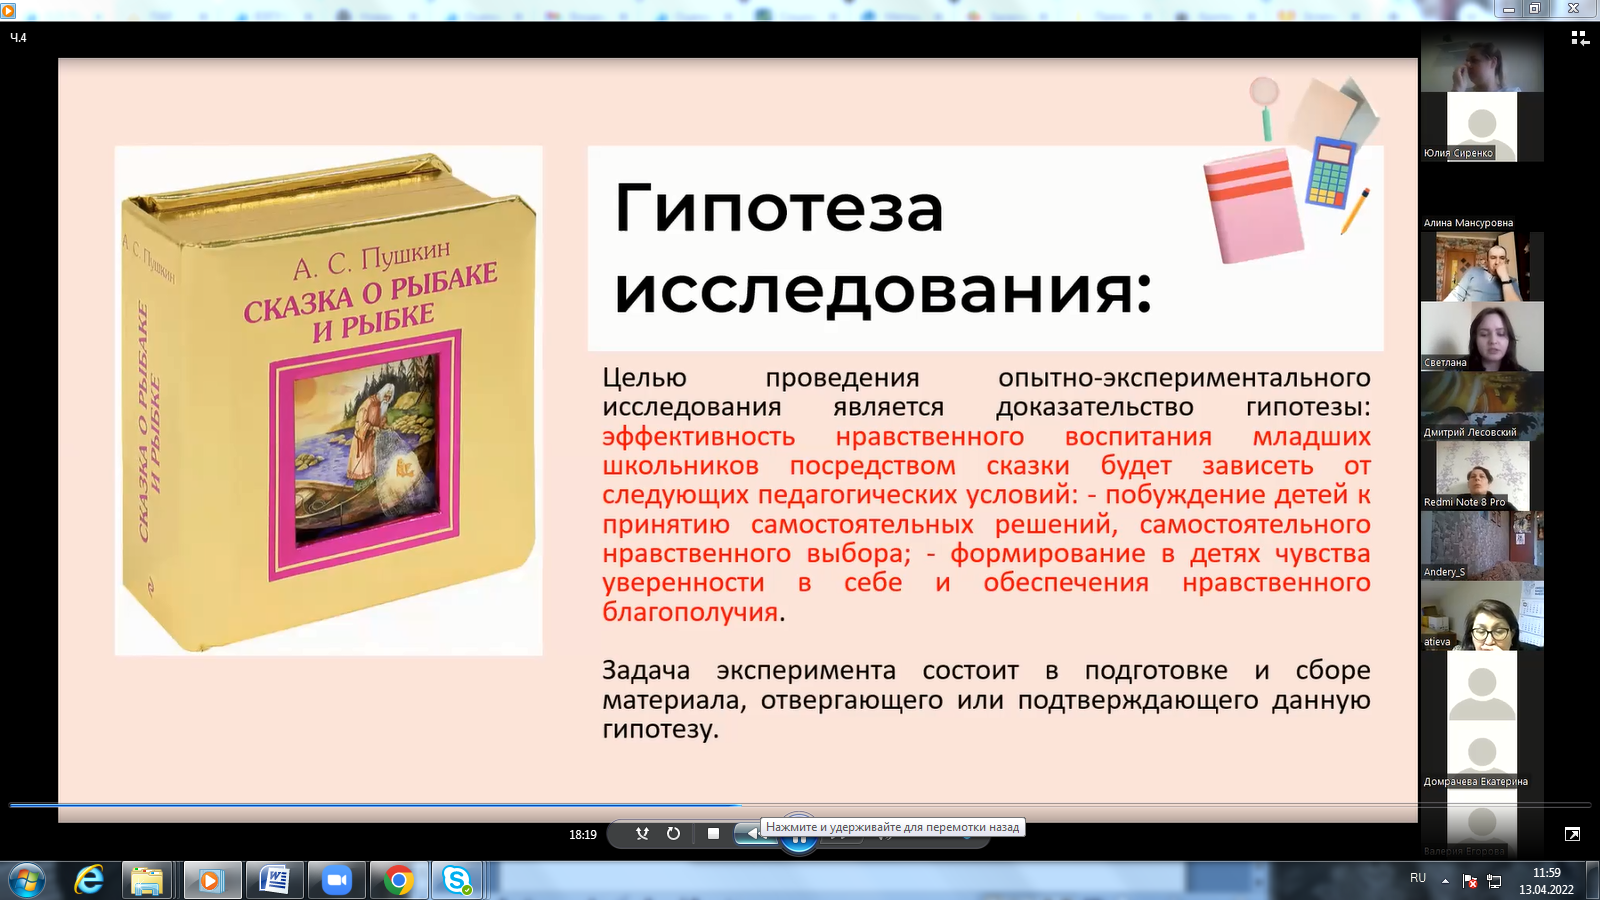This screenshot has width=1600, height=900.
Task: Click the elapsed time 18:19 label
Action: pos(583,834)
